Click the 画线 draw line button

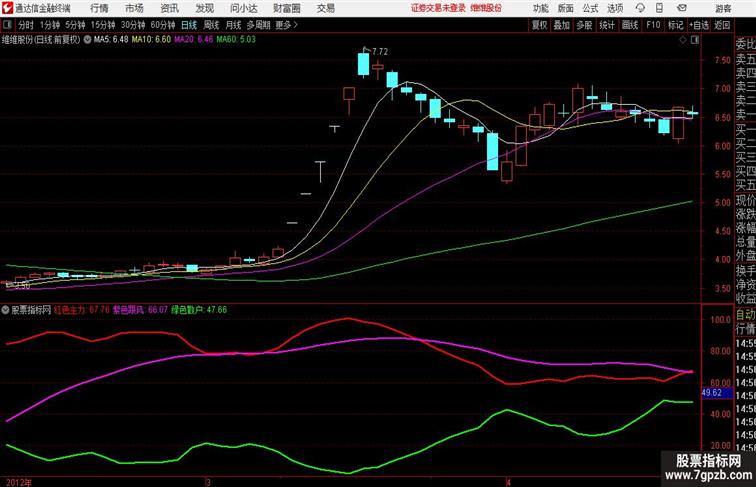630,25
